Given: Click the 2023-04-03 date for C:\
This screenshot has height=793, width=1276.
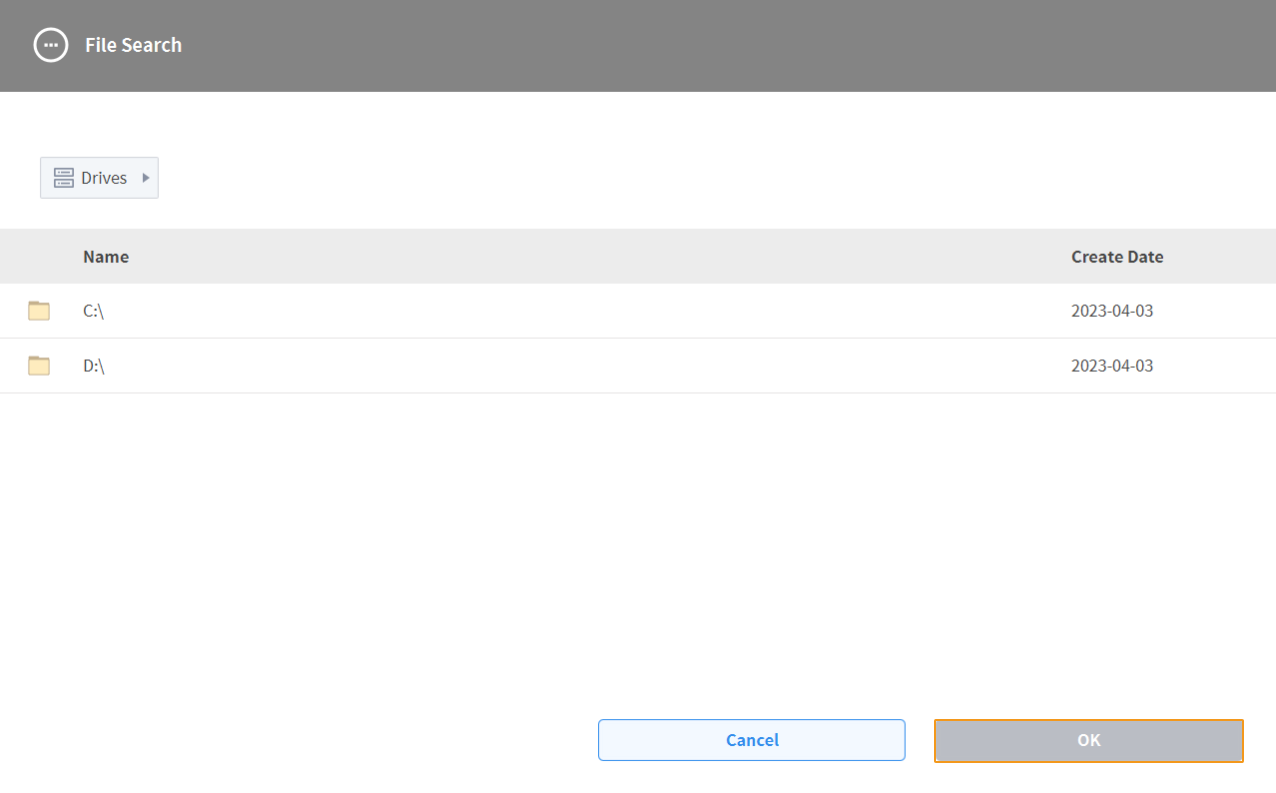Looking at the screenshot, I should tap(1112, 310).
